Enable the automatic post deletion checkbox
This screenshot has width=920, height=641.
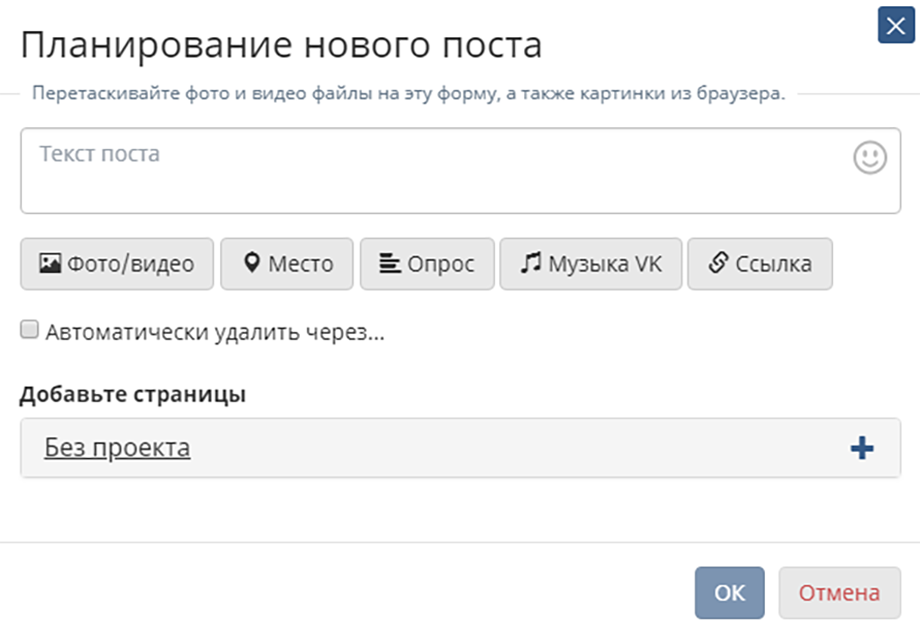point(29,330)
